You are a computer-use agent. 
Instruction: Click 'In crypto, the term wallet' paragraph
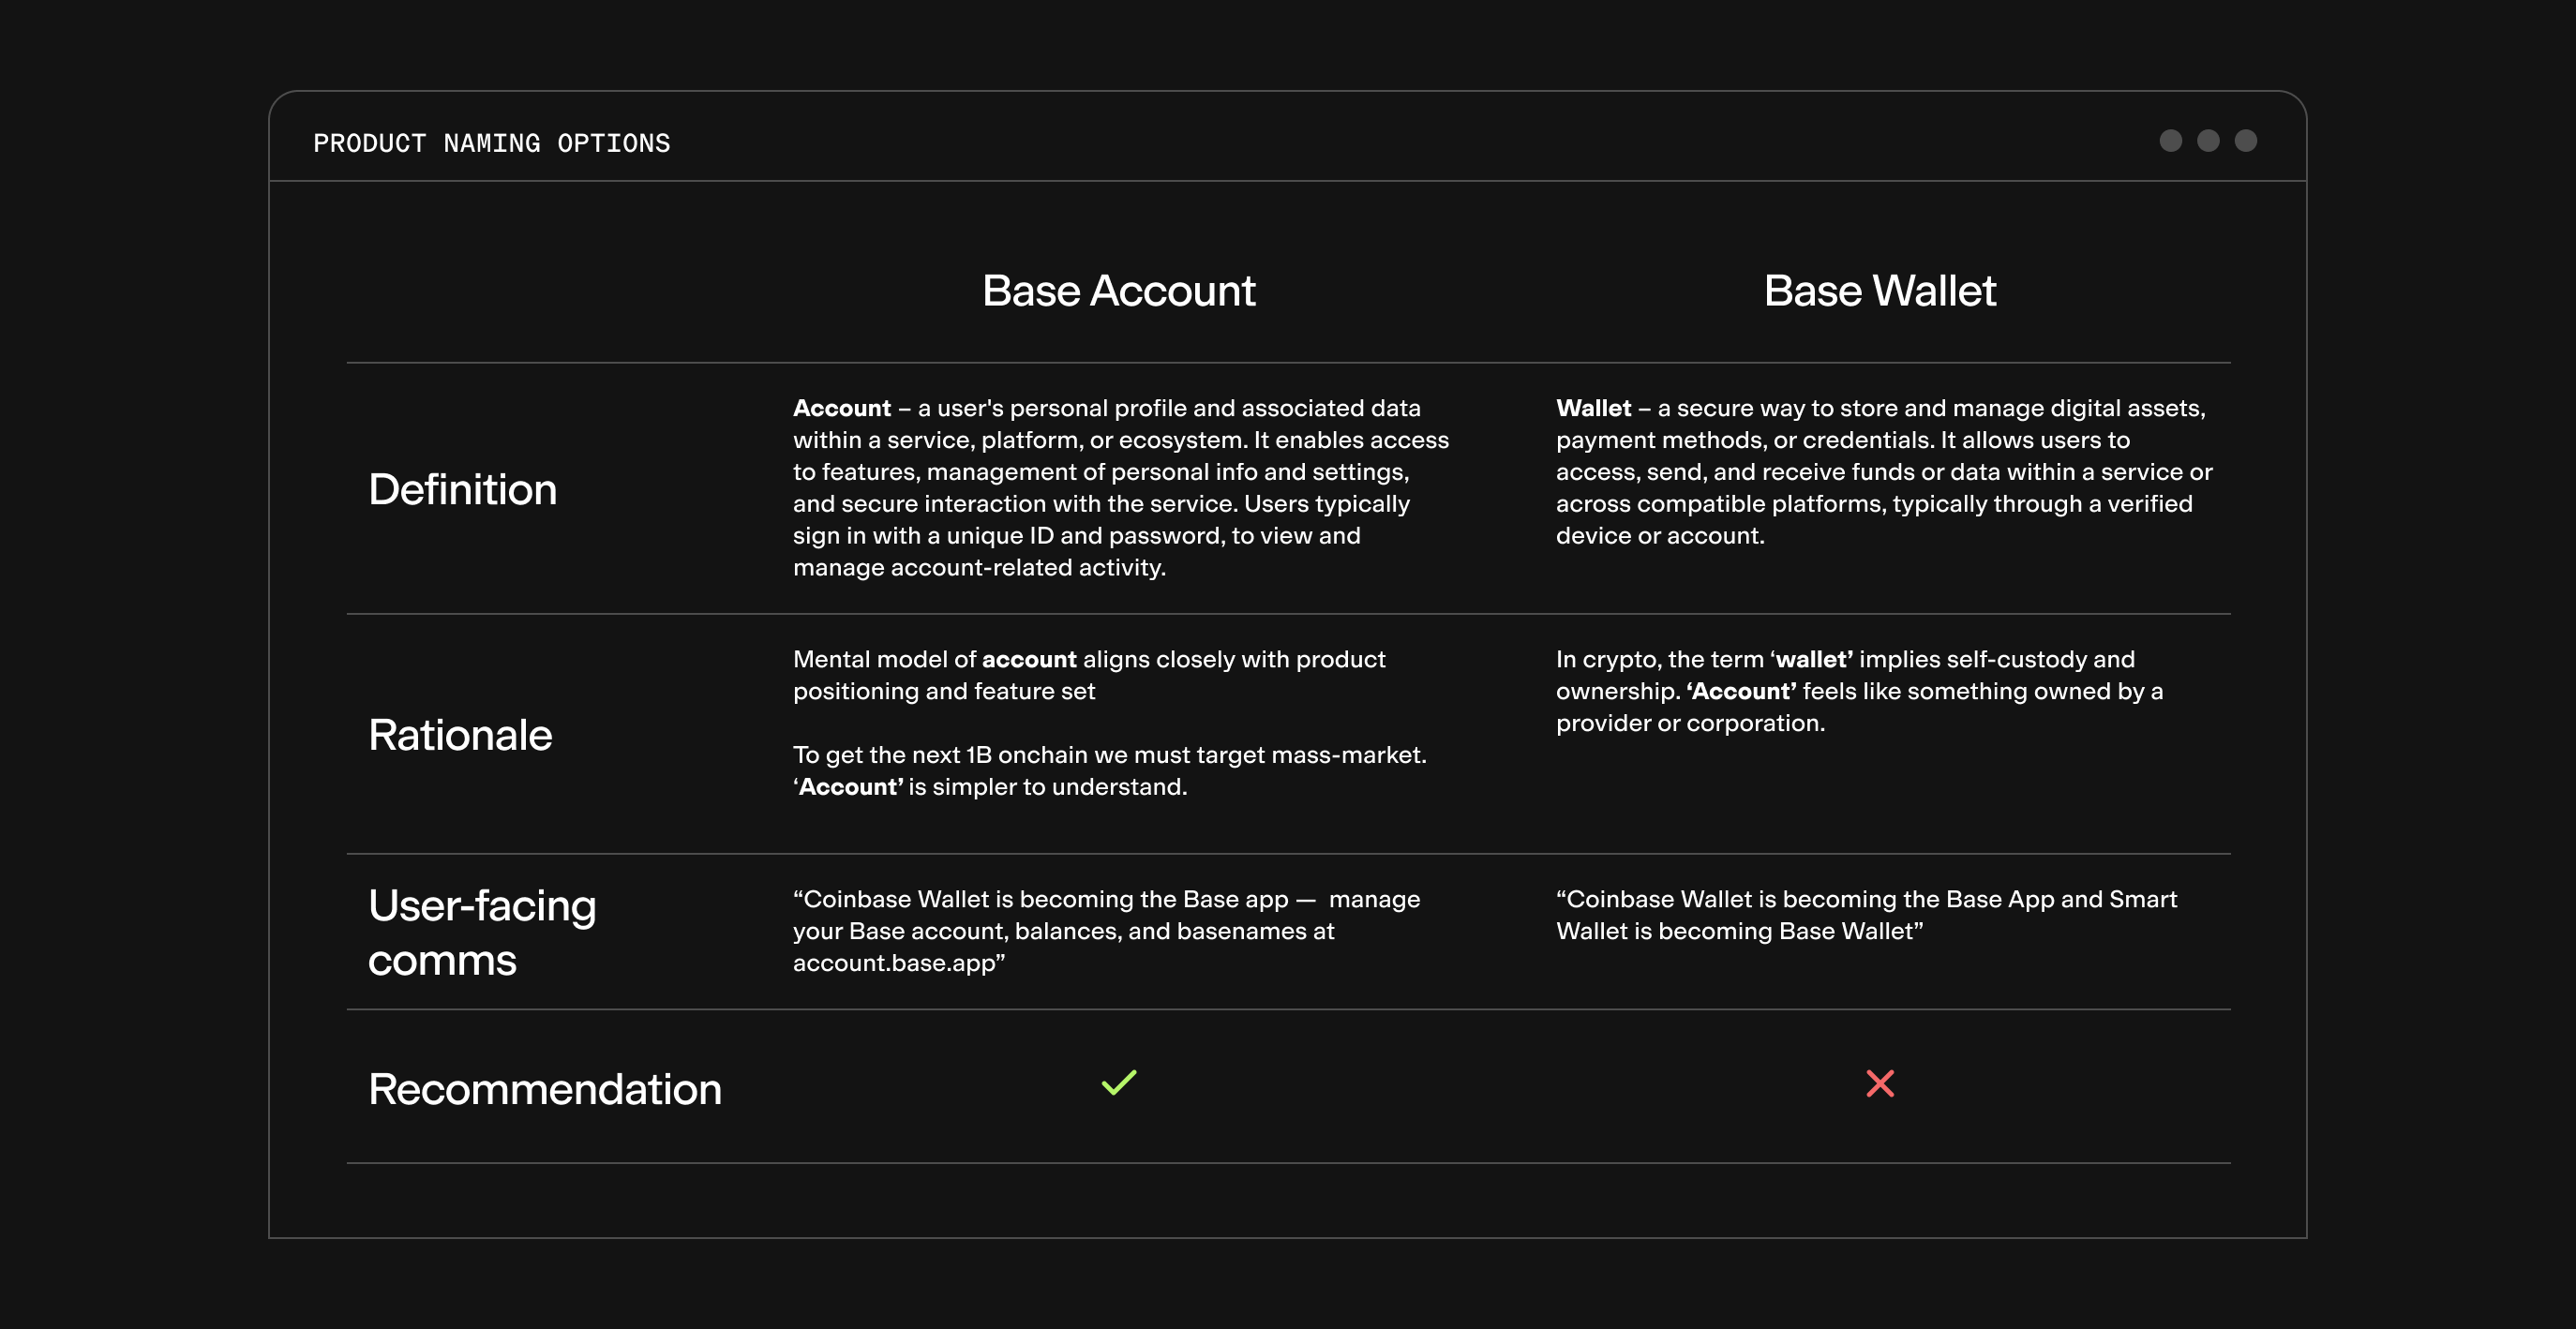pos(1859,691)
